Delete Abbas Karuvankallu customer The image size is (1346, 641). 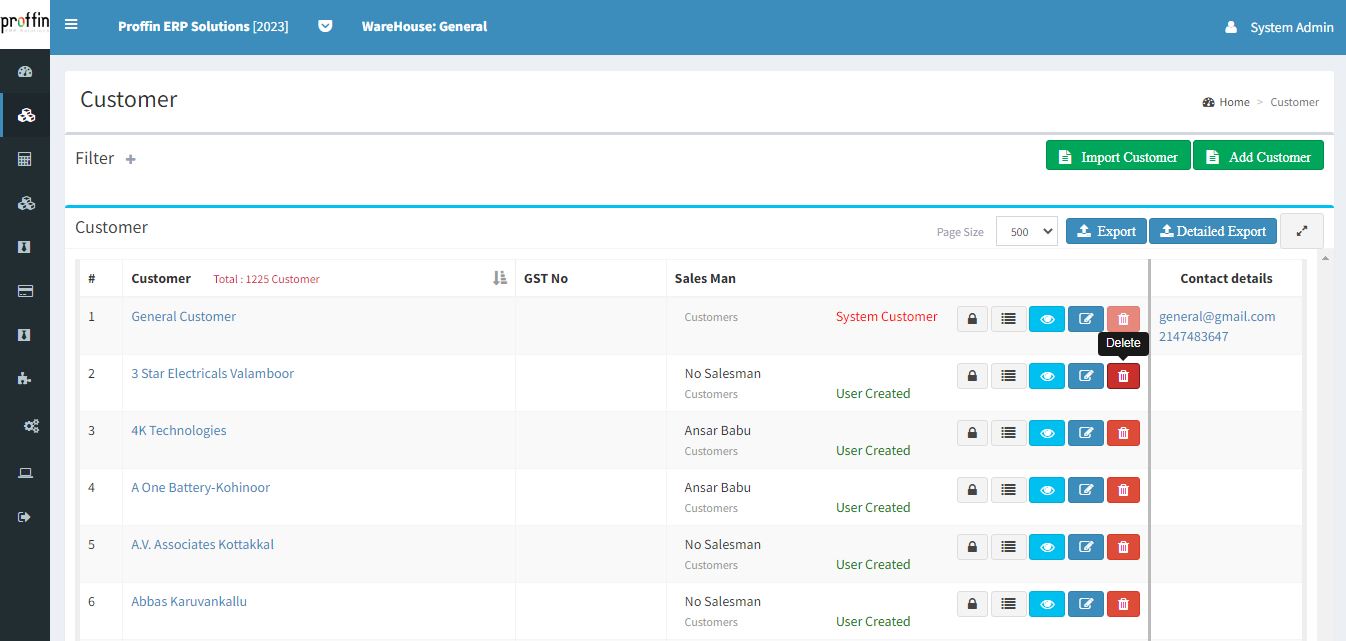pos(1123,604)
